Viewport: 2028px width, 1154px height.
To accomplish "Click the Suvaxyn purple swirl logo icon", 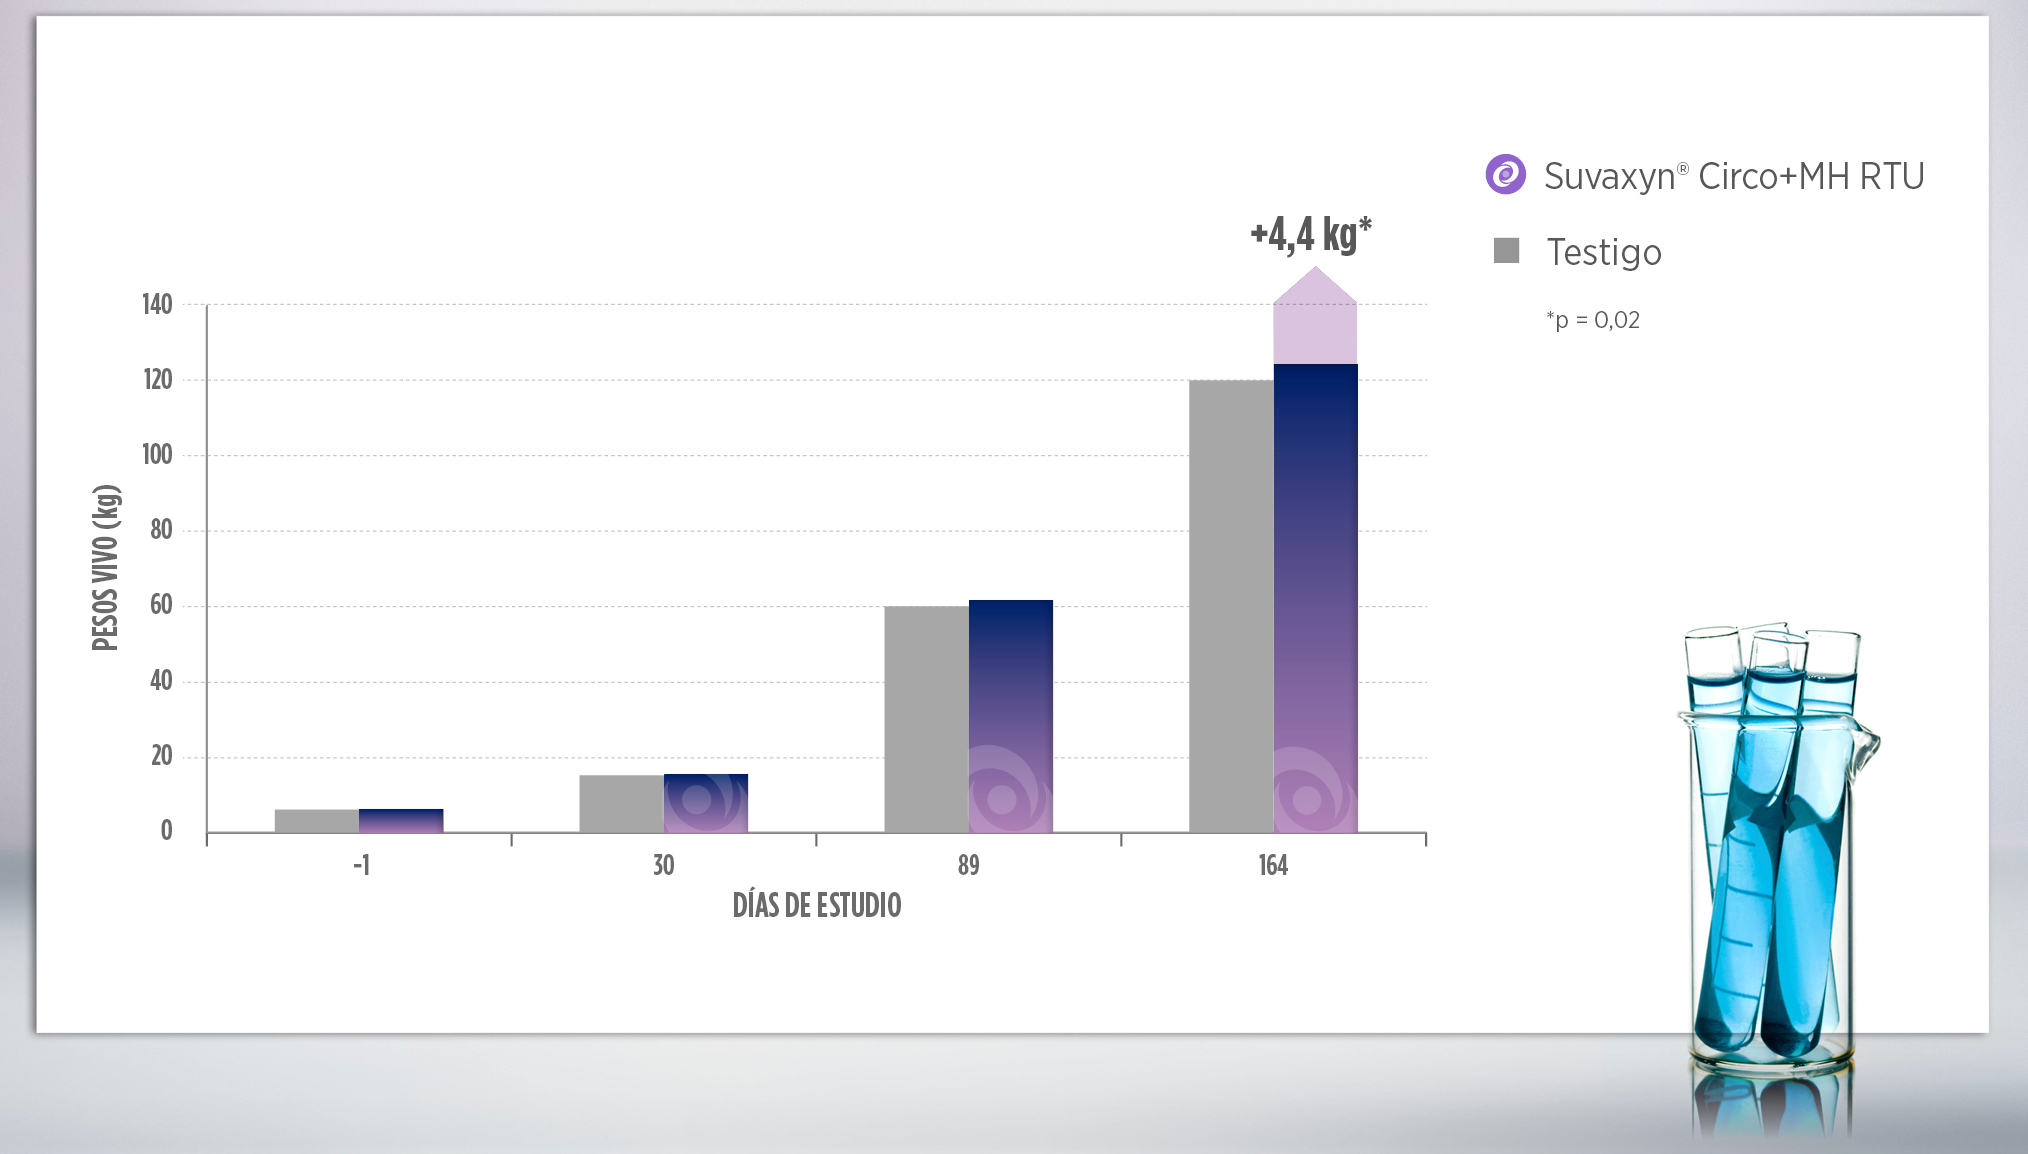I will pos(1505,175).
